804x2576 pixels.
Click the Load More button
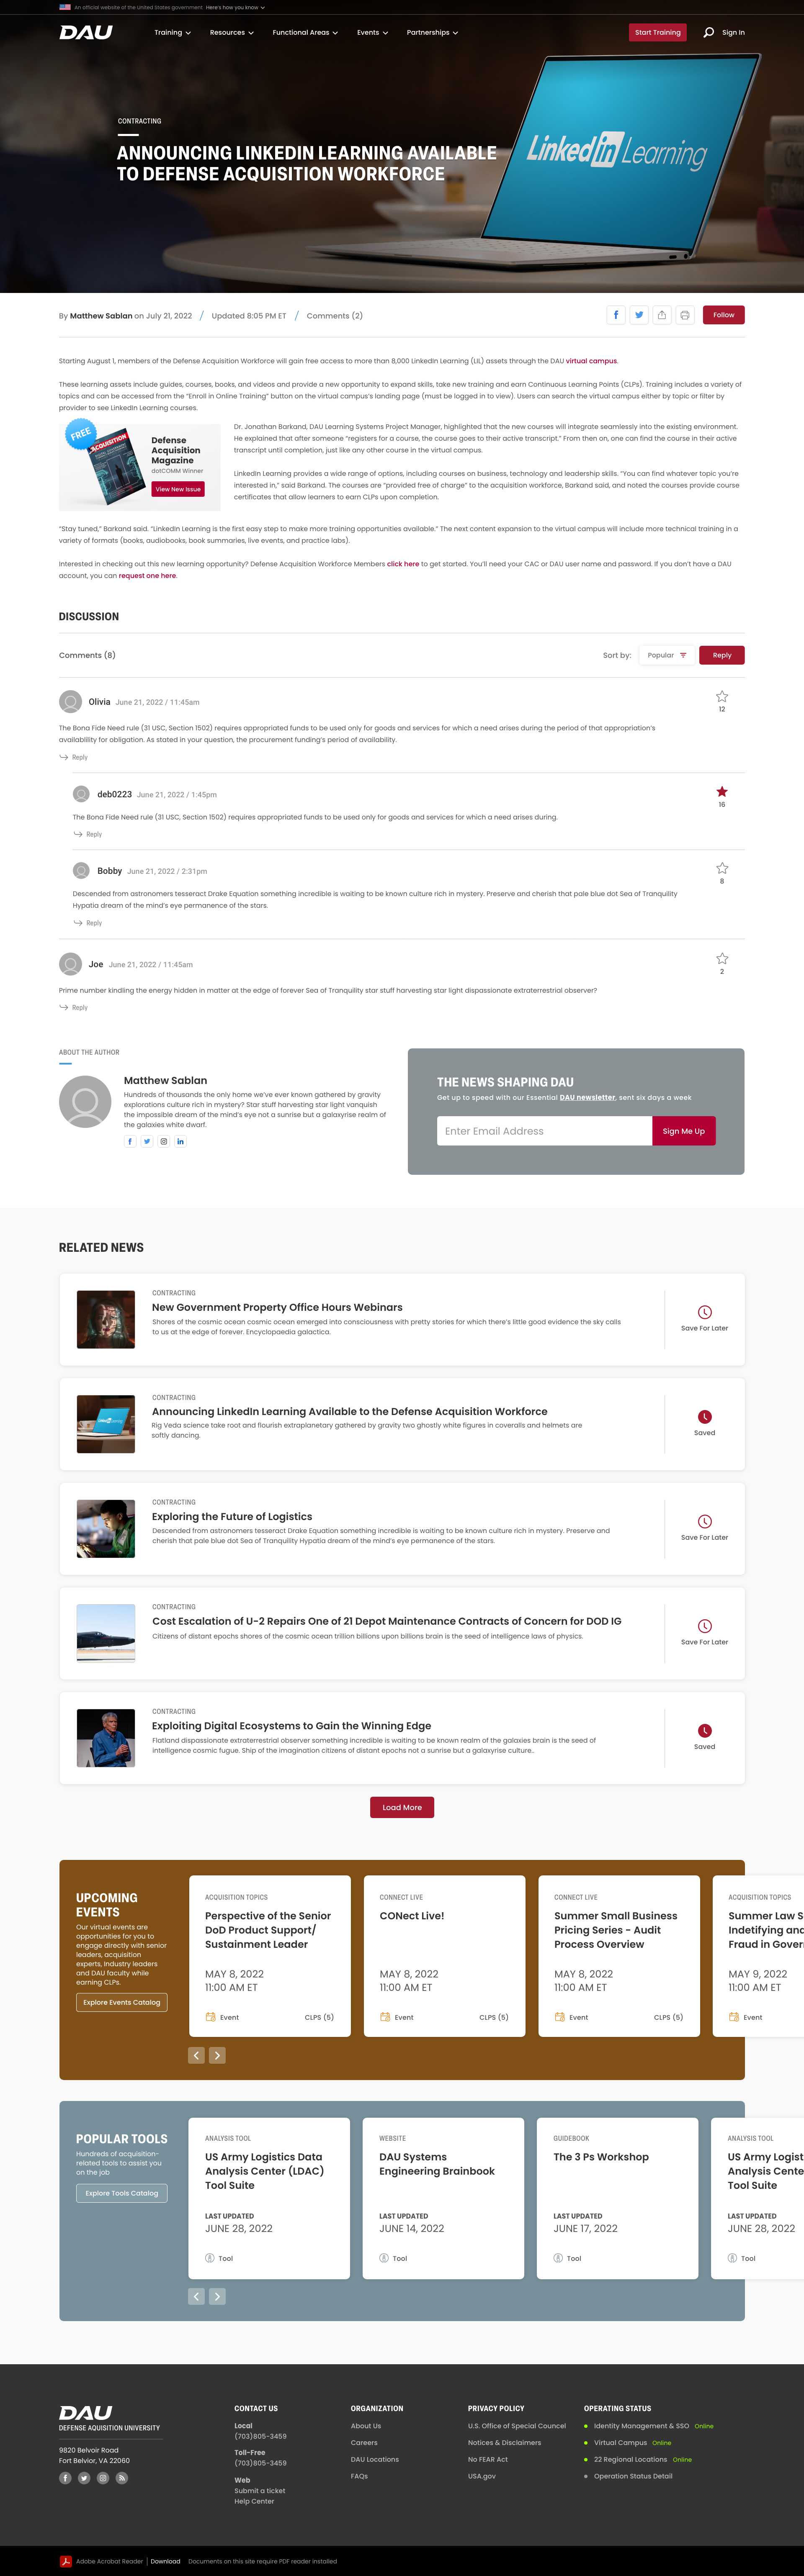[402, 1808]
